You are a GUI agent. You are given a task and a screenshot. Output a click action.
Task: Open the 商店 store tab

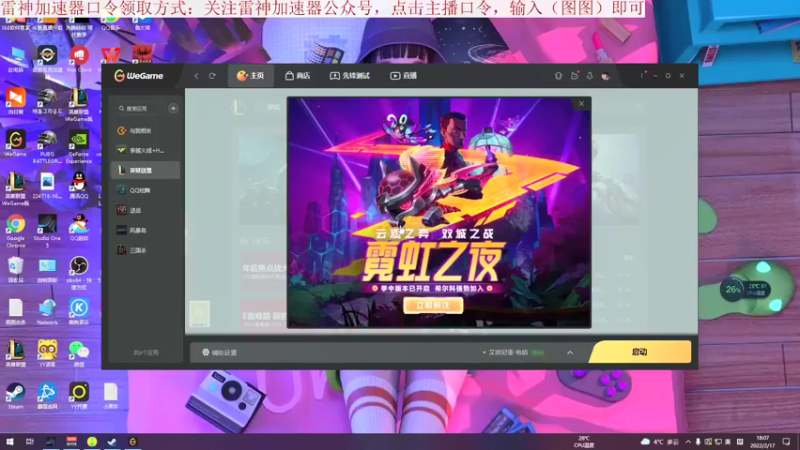click(x=297, y=76)
